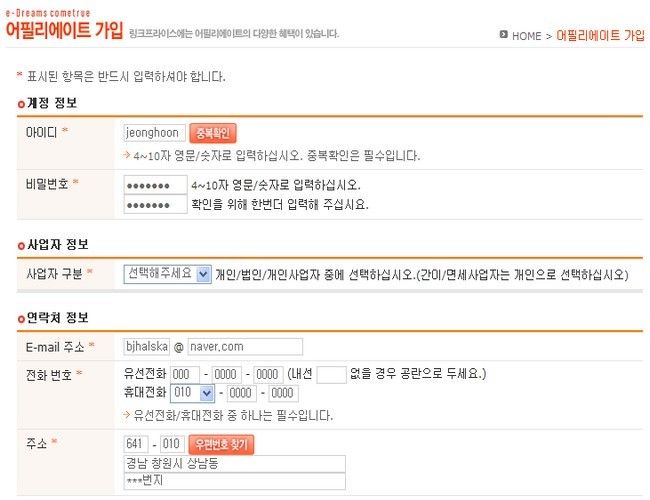
Task: Click the address field 경남 창원시 상남동
Action: 235,464
